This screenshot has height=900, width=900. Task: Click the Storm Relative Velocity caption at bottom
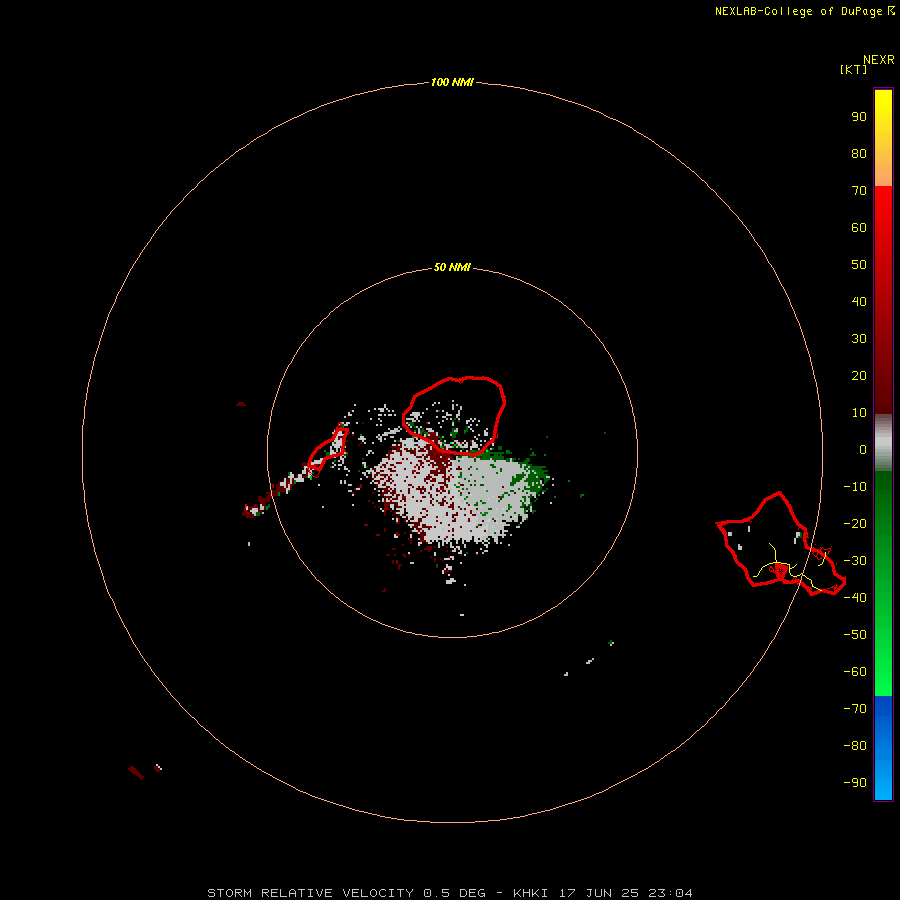click(449, 893)
